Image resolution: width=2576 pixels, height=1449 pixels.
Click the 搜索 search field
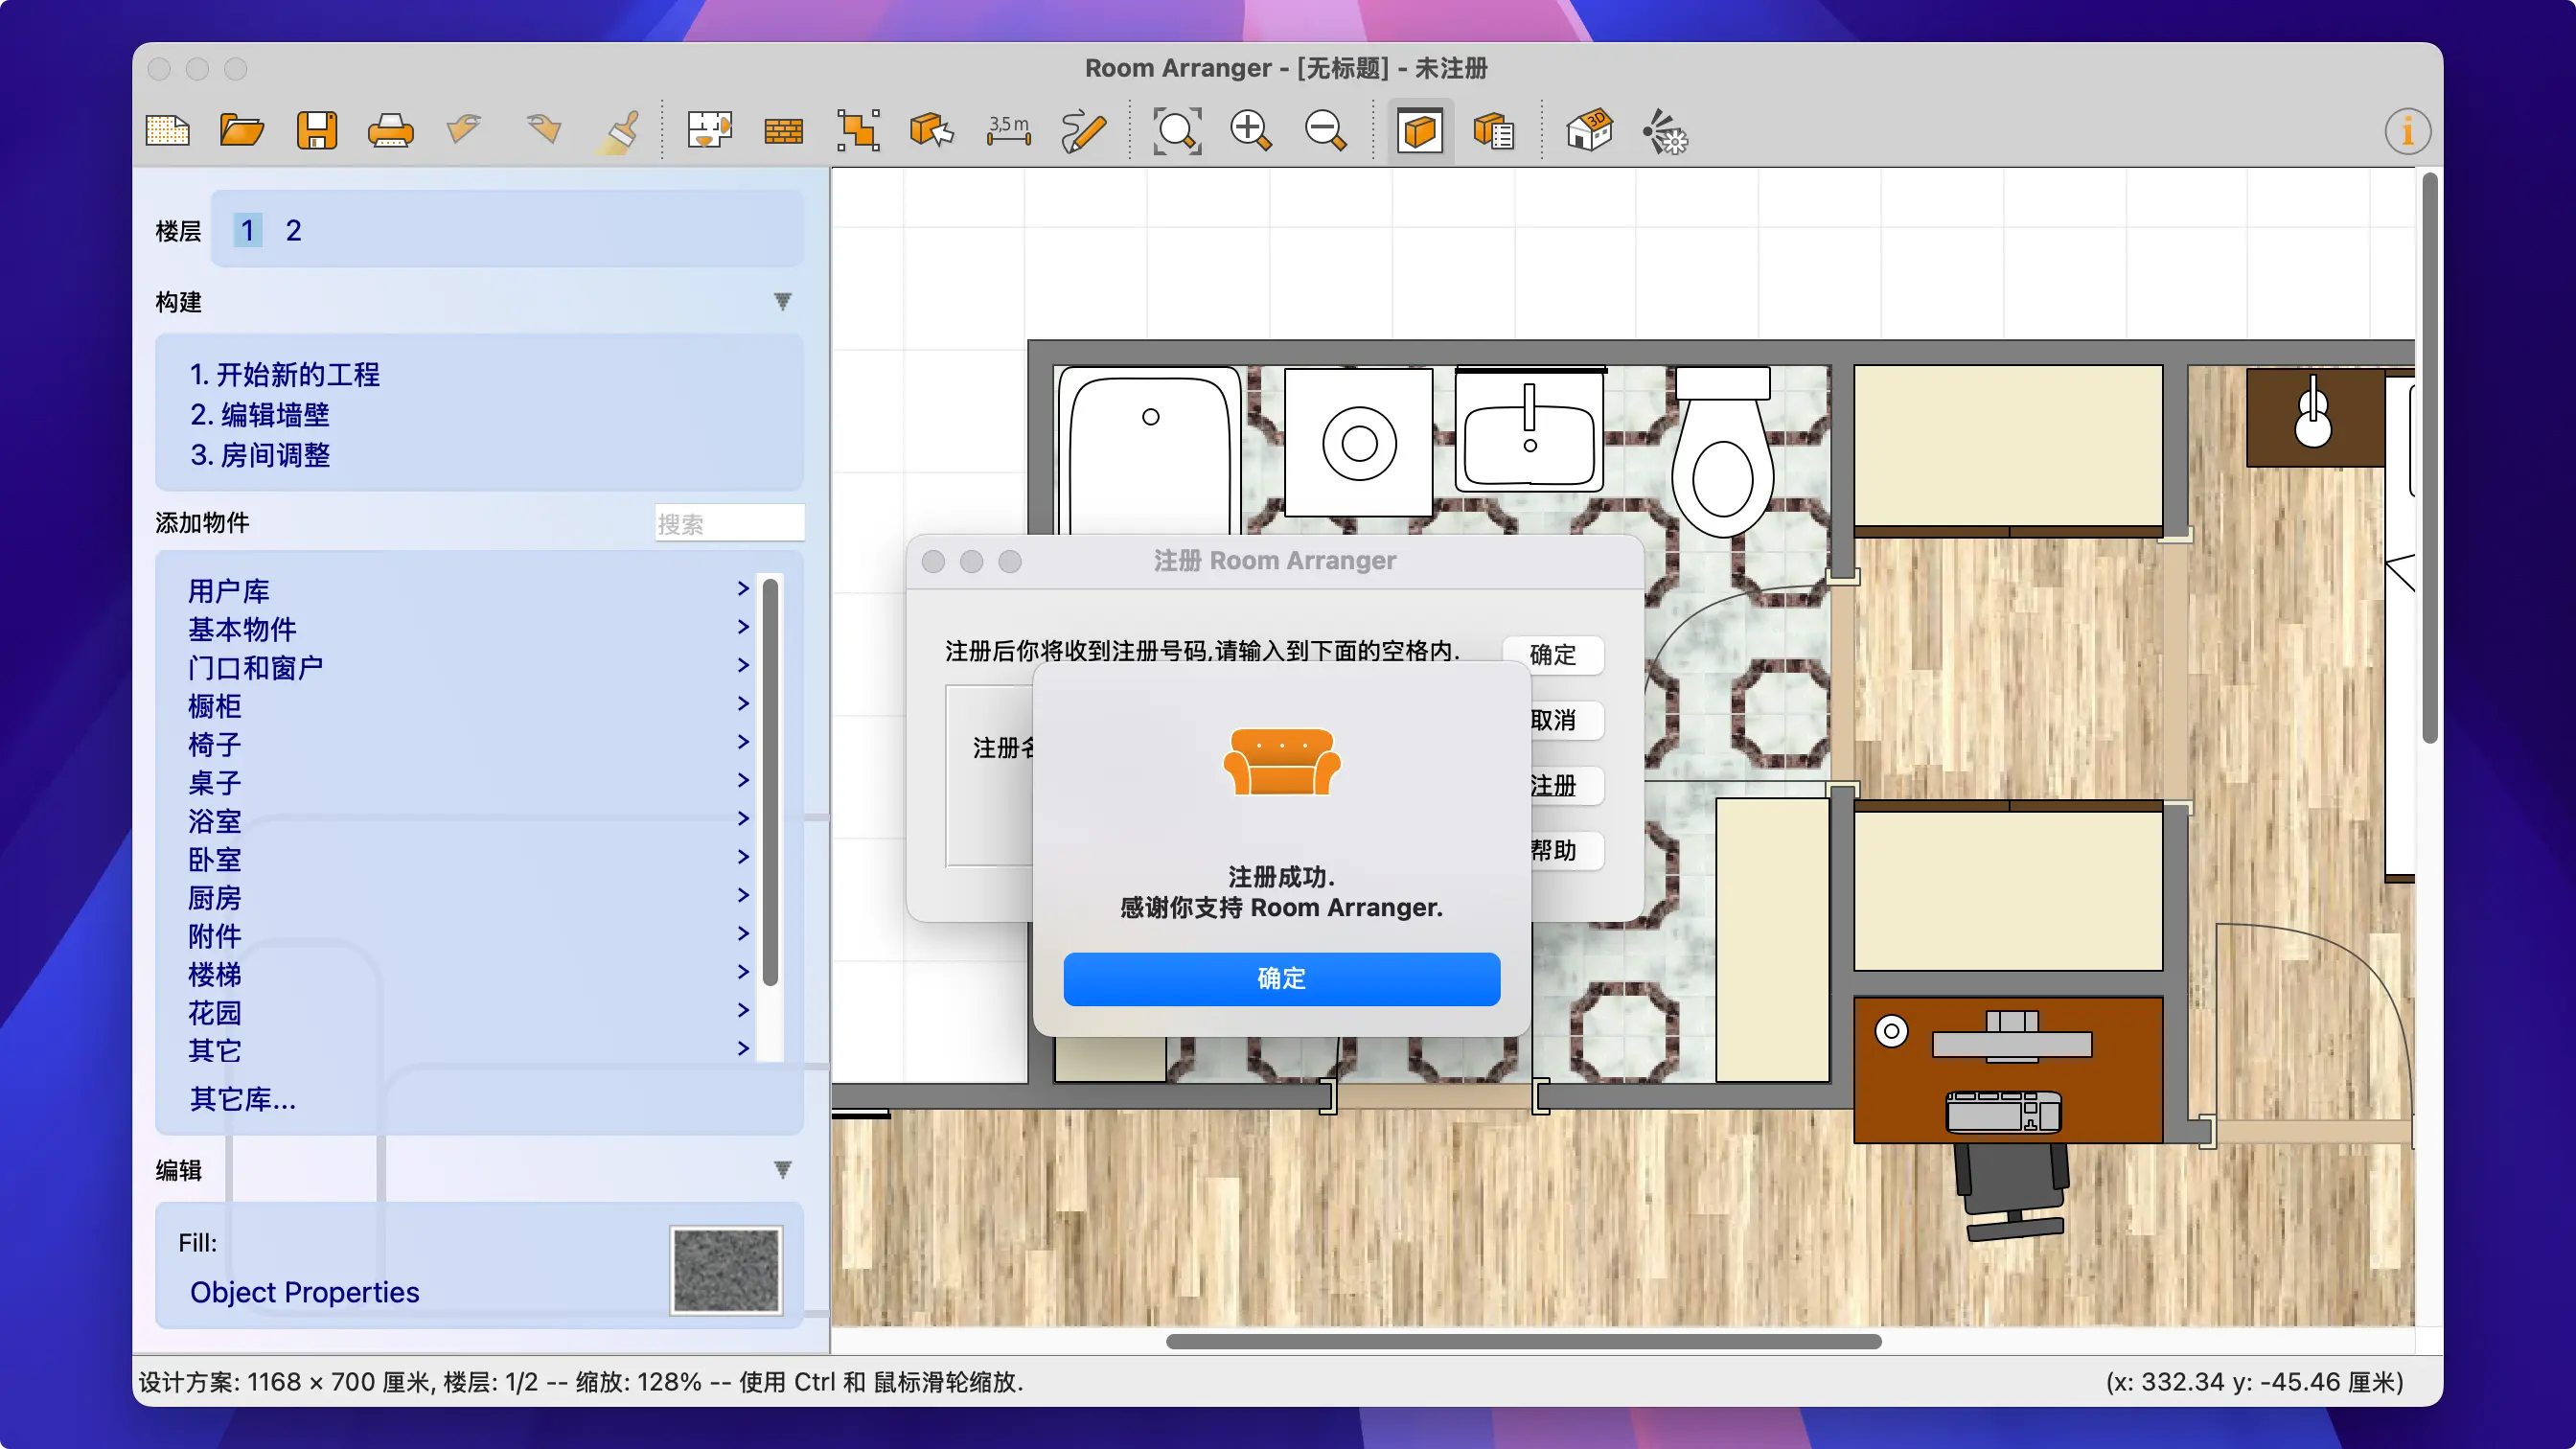click(x=728, y=523)
